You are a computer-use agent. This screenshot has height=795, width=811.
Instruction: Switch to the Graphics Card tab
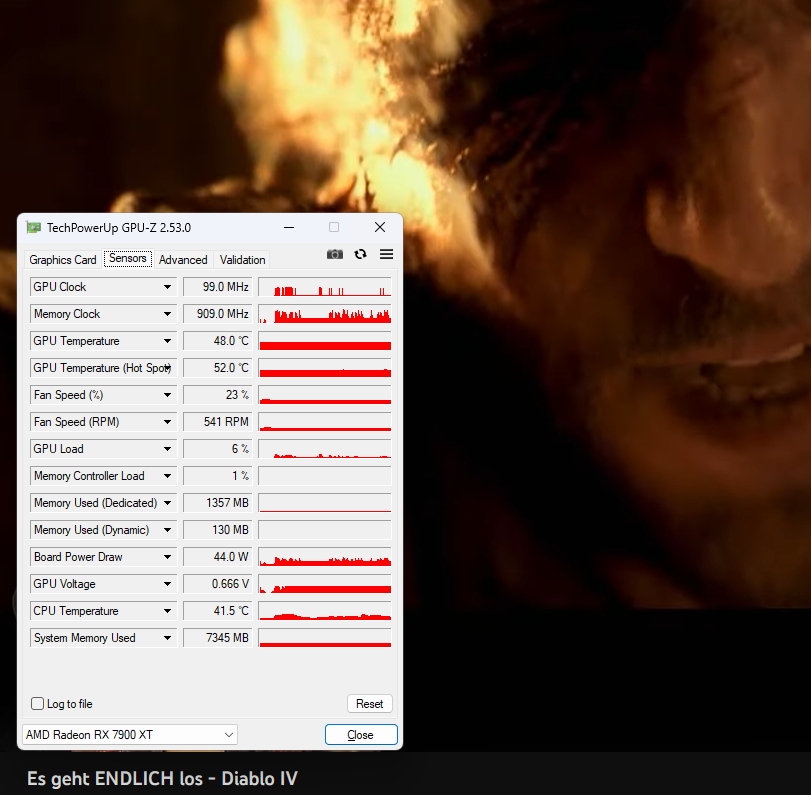click(x=63, y=260)
